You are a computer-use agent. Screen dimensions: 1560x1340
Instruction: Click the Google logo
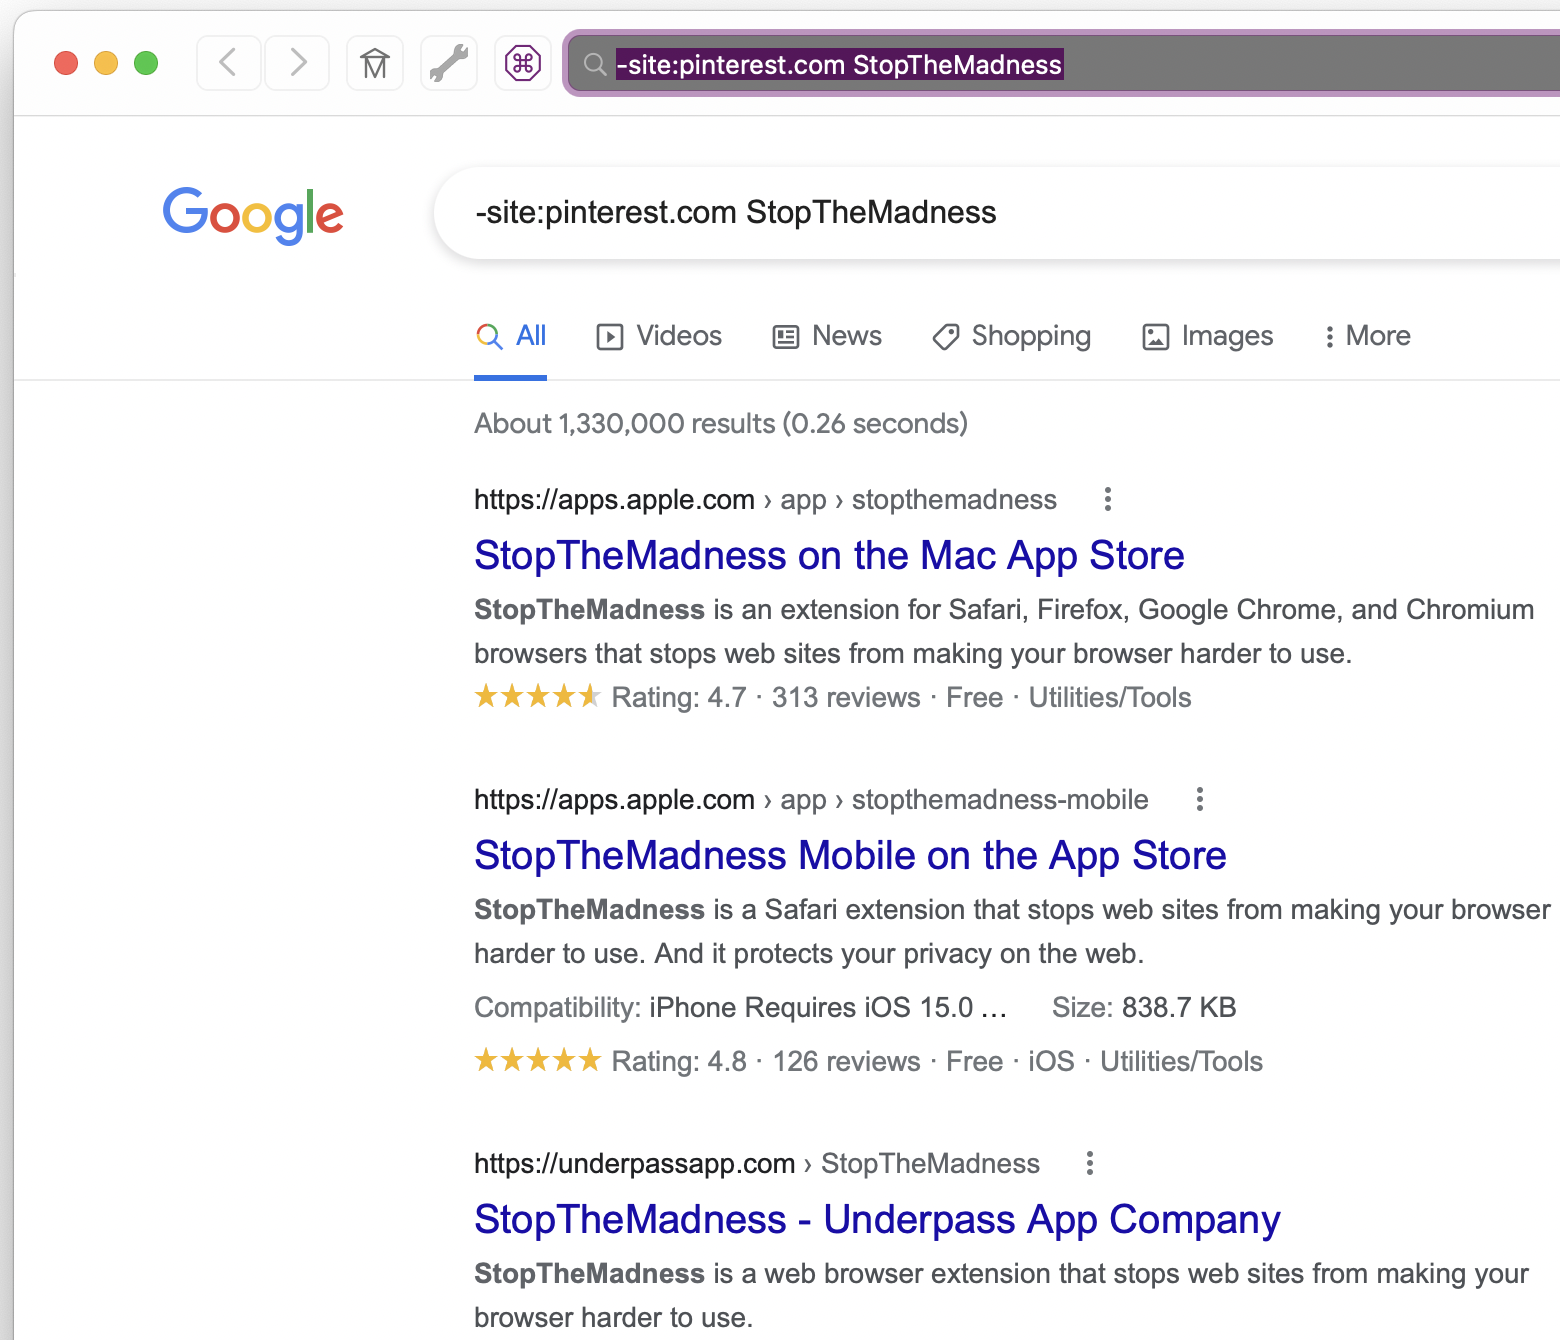point(253,214)
